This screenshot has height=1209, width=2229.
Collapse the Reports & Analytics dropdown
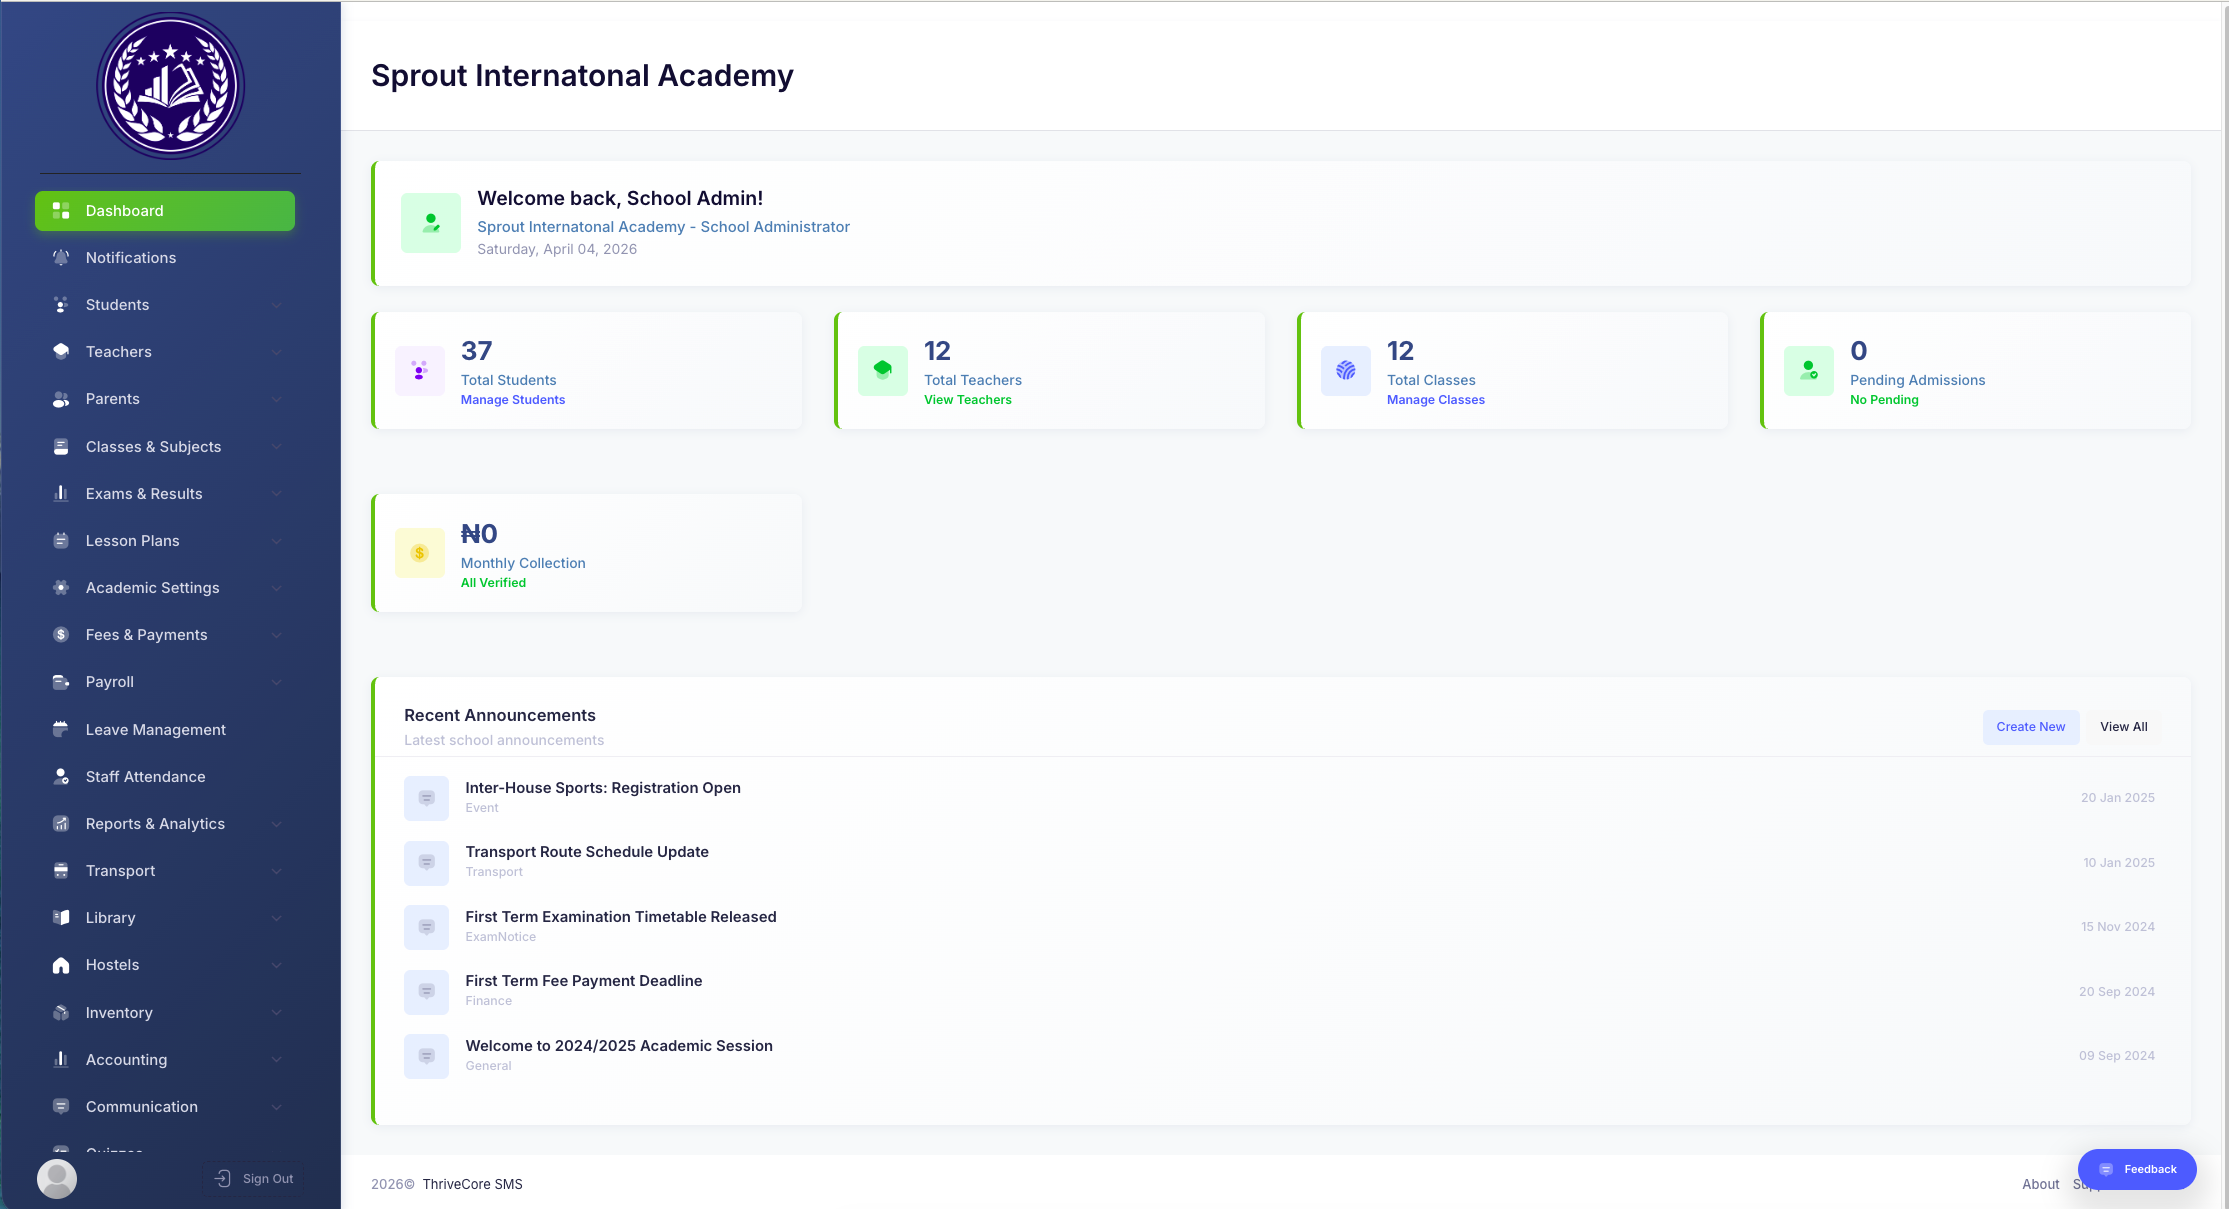[x=276, y=823]
